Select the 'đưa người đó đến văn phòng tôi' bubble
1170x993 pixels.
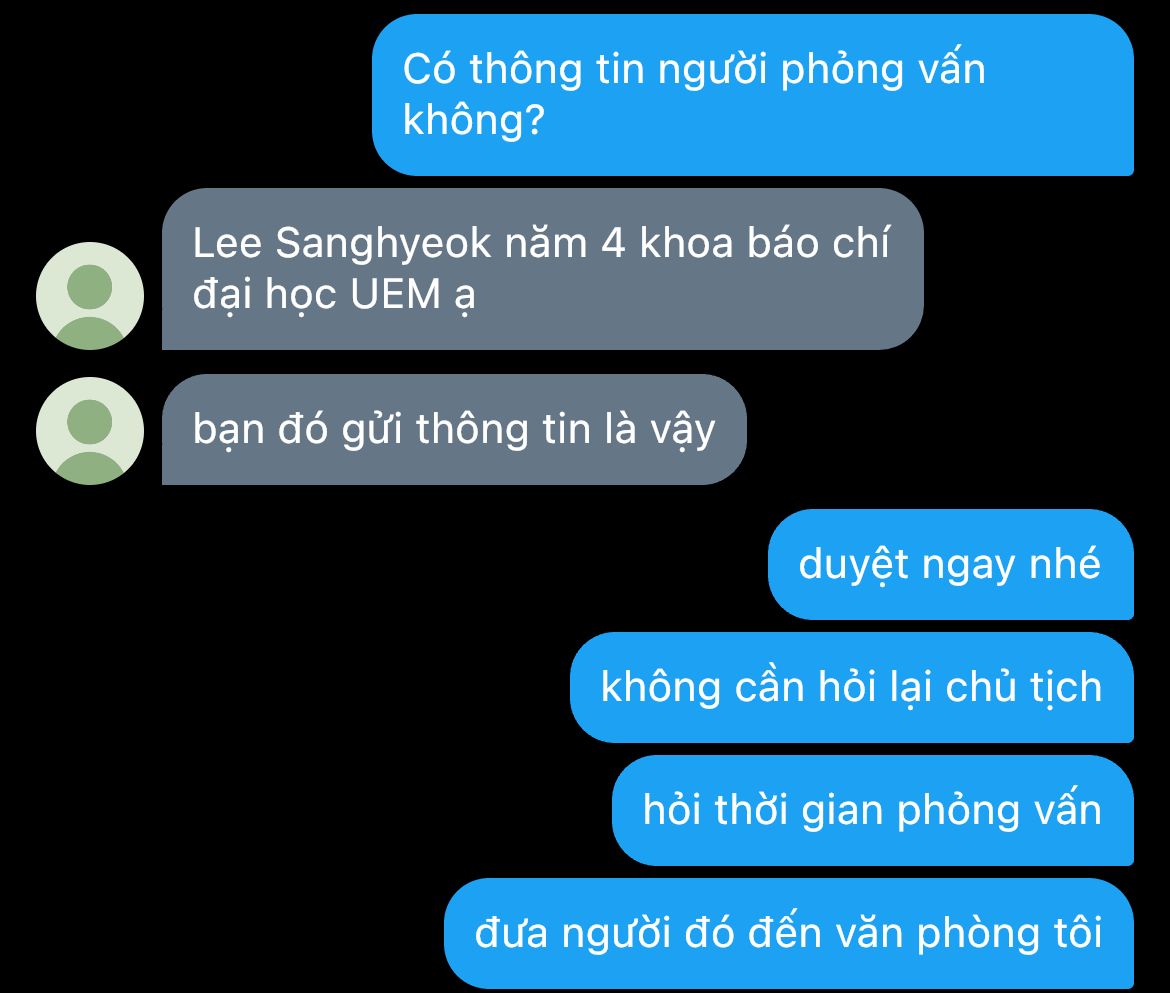click(x=789, y=933)
